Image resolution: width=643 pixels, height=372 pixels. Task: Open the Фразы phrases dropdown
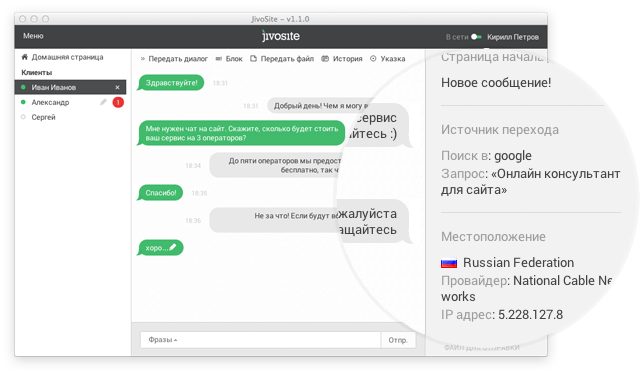[x=163, y=340]
